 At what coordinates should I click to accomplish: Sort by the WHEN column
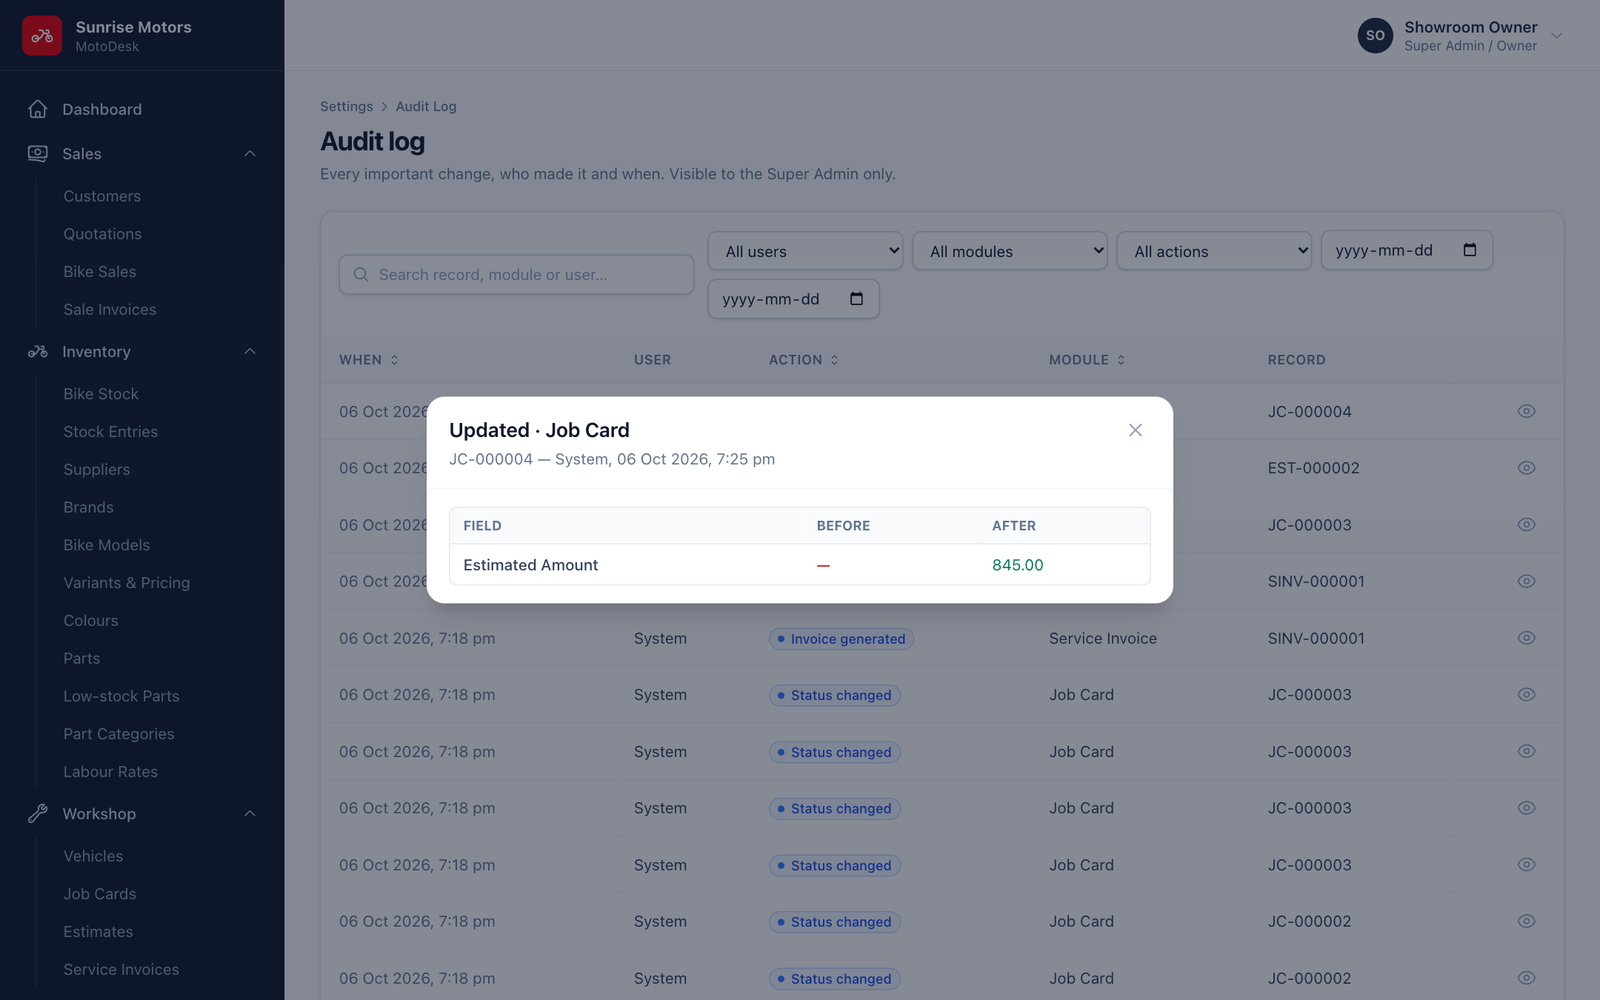(369, 360)
